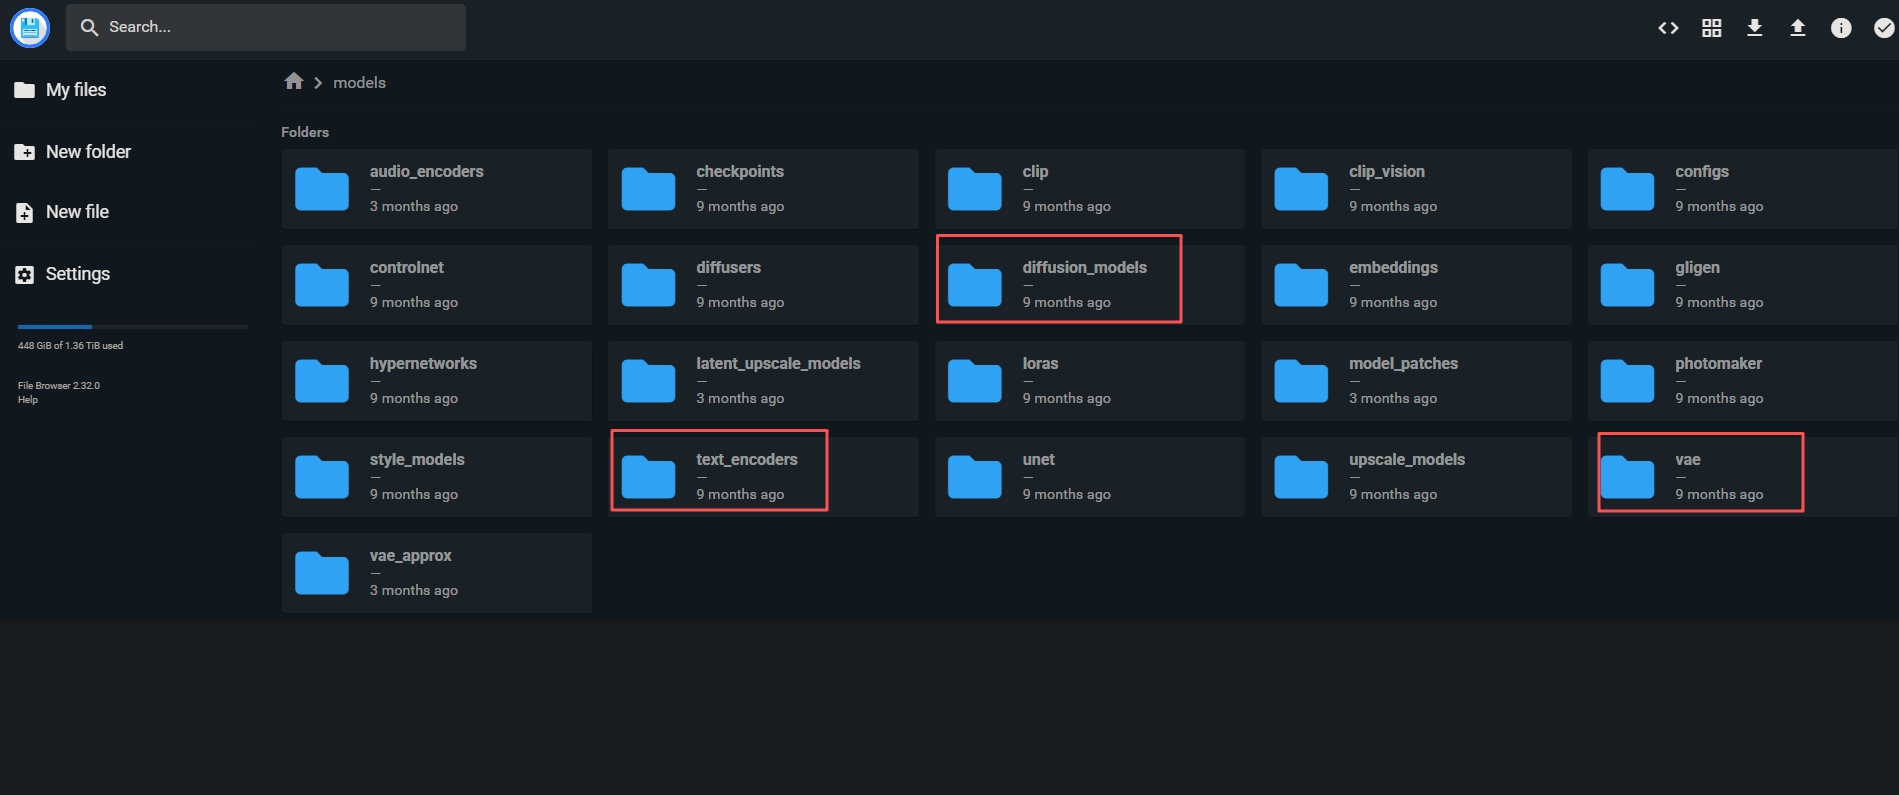Click the File Browser logo icon
Screen dimensions: 1899x795
point(30,28)
